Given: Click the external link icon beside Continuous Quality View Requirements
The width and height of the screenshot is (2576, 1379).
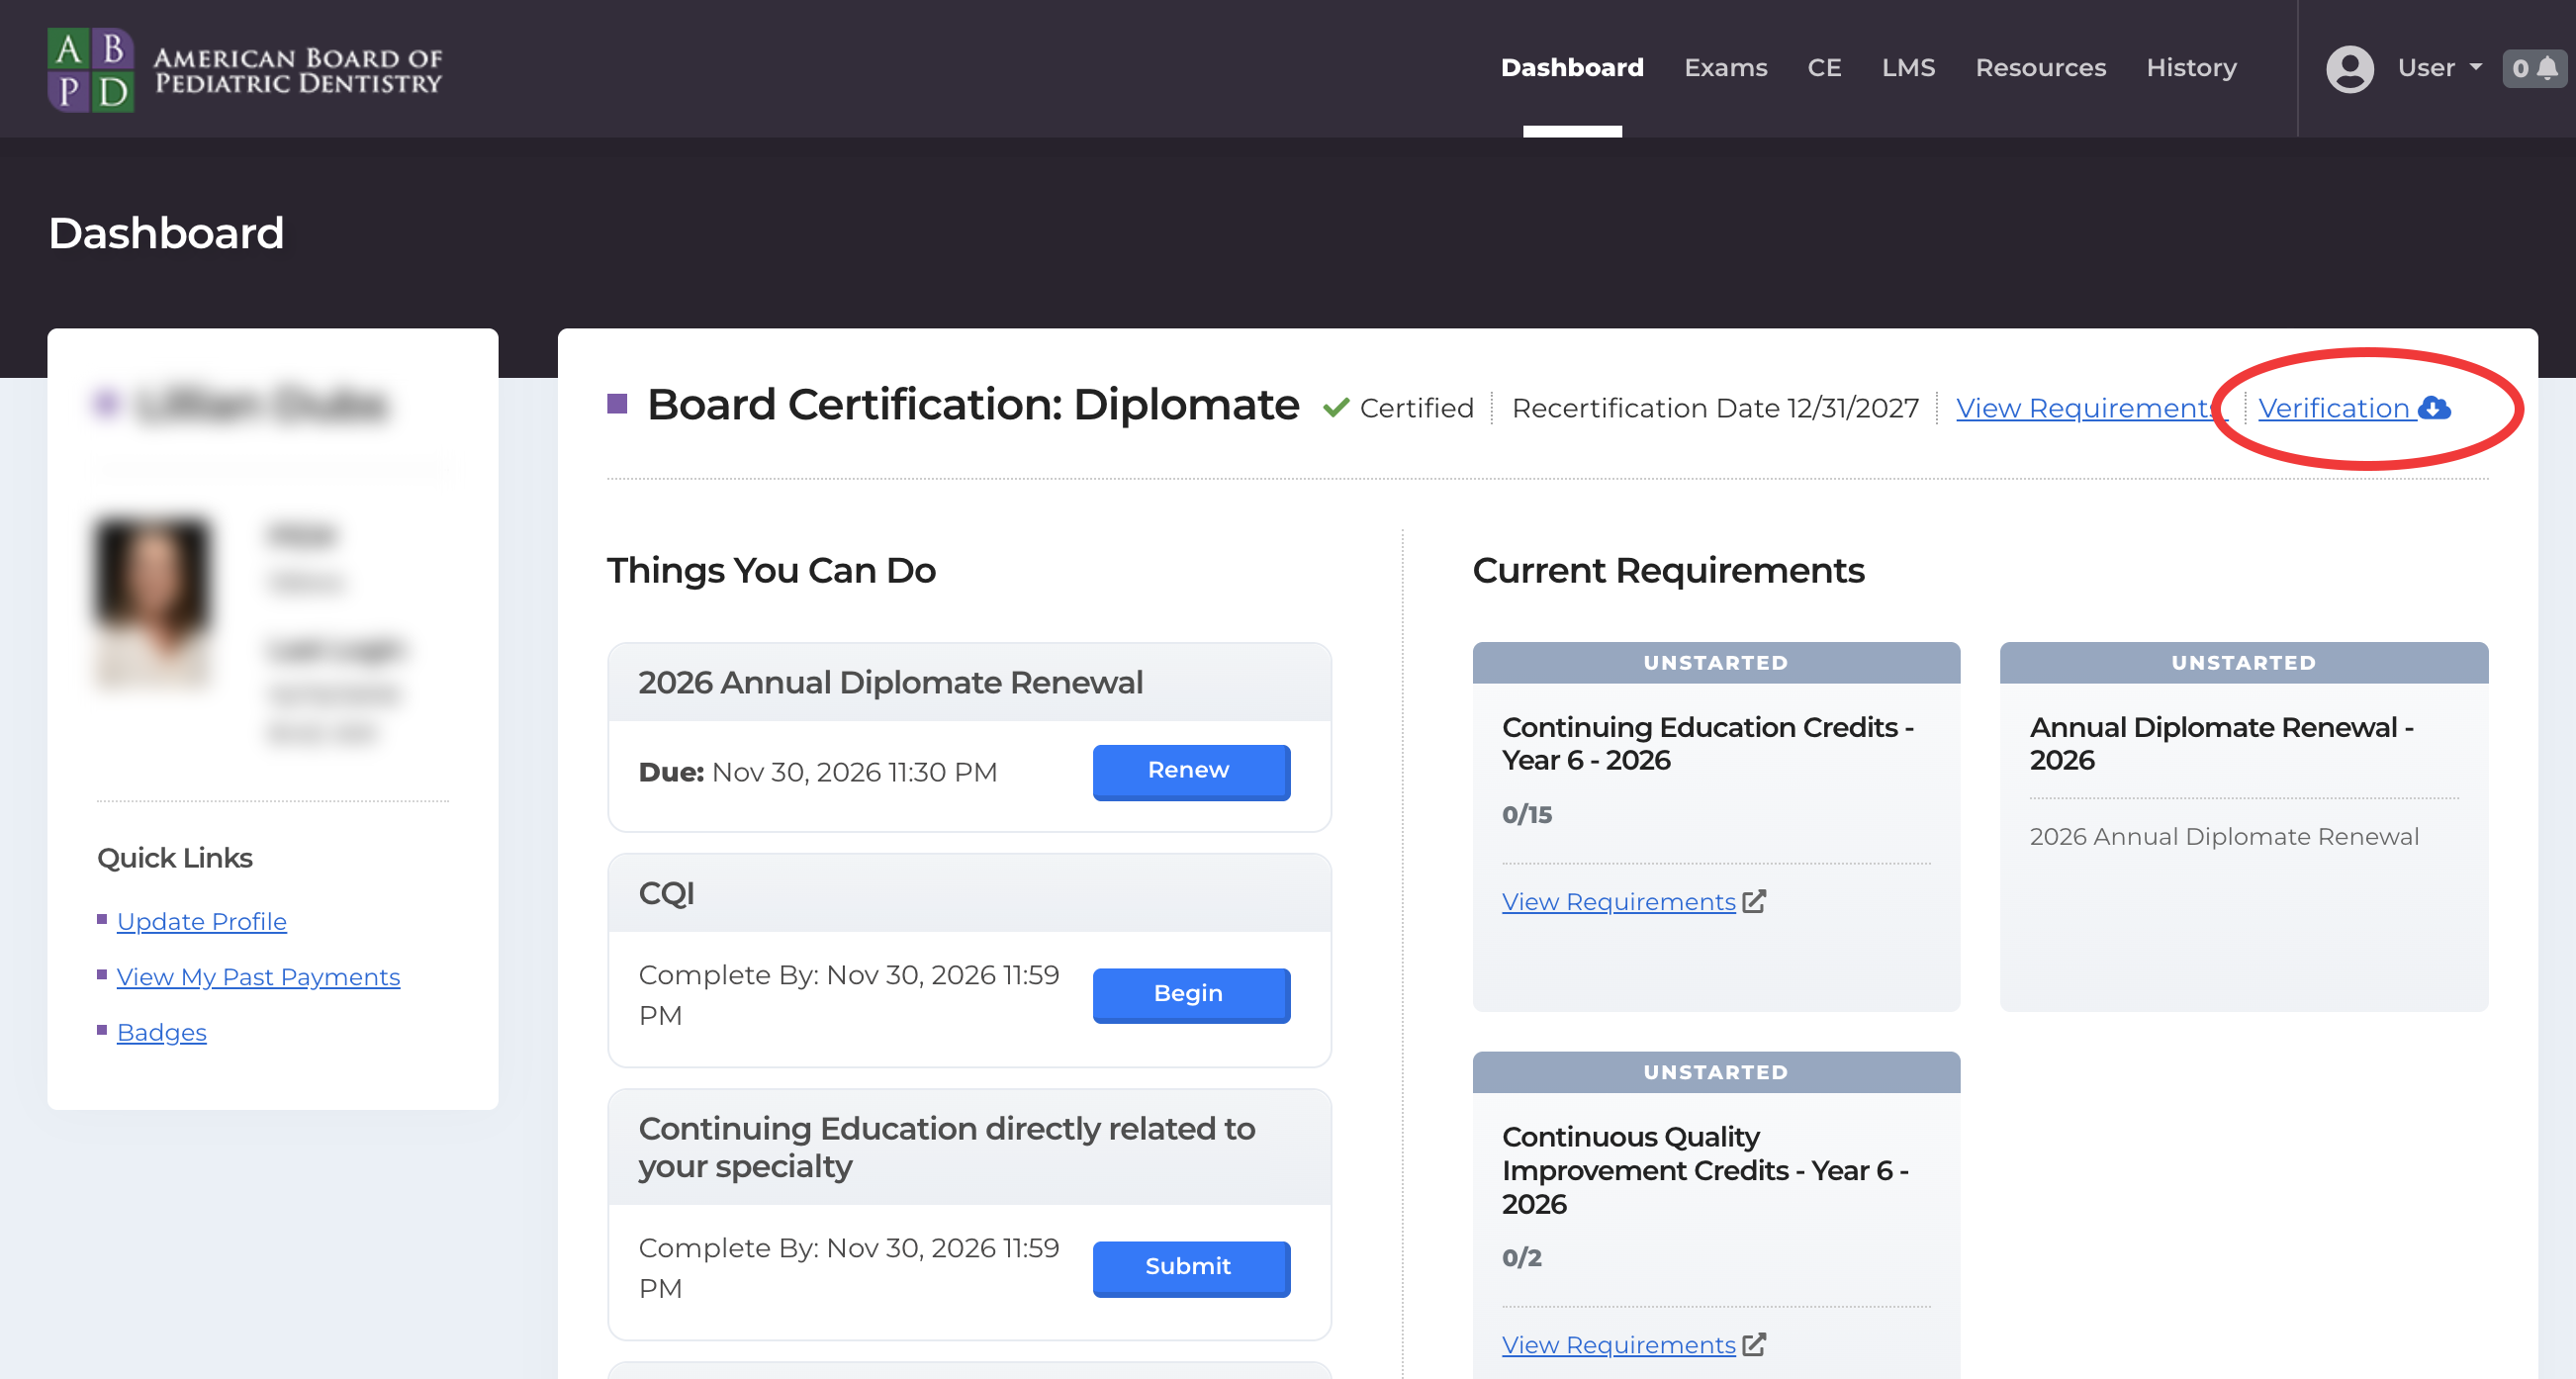Looking at the screenshot, I should click(x=1754, y=1344).
